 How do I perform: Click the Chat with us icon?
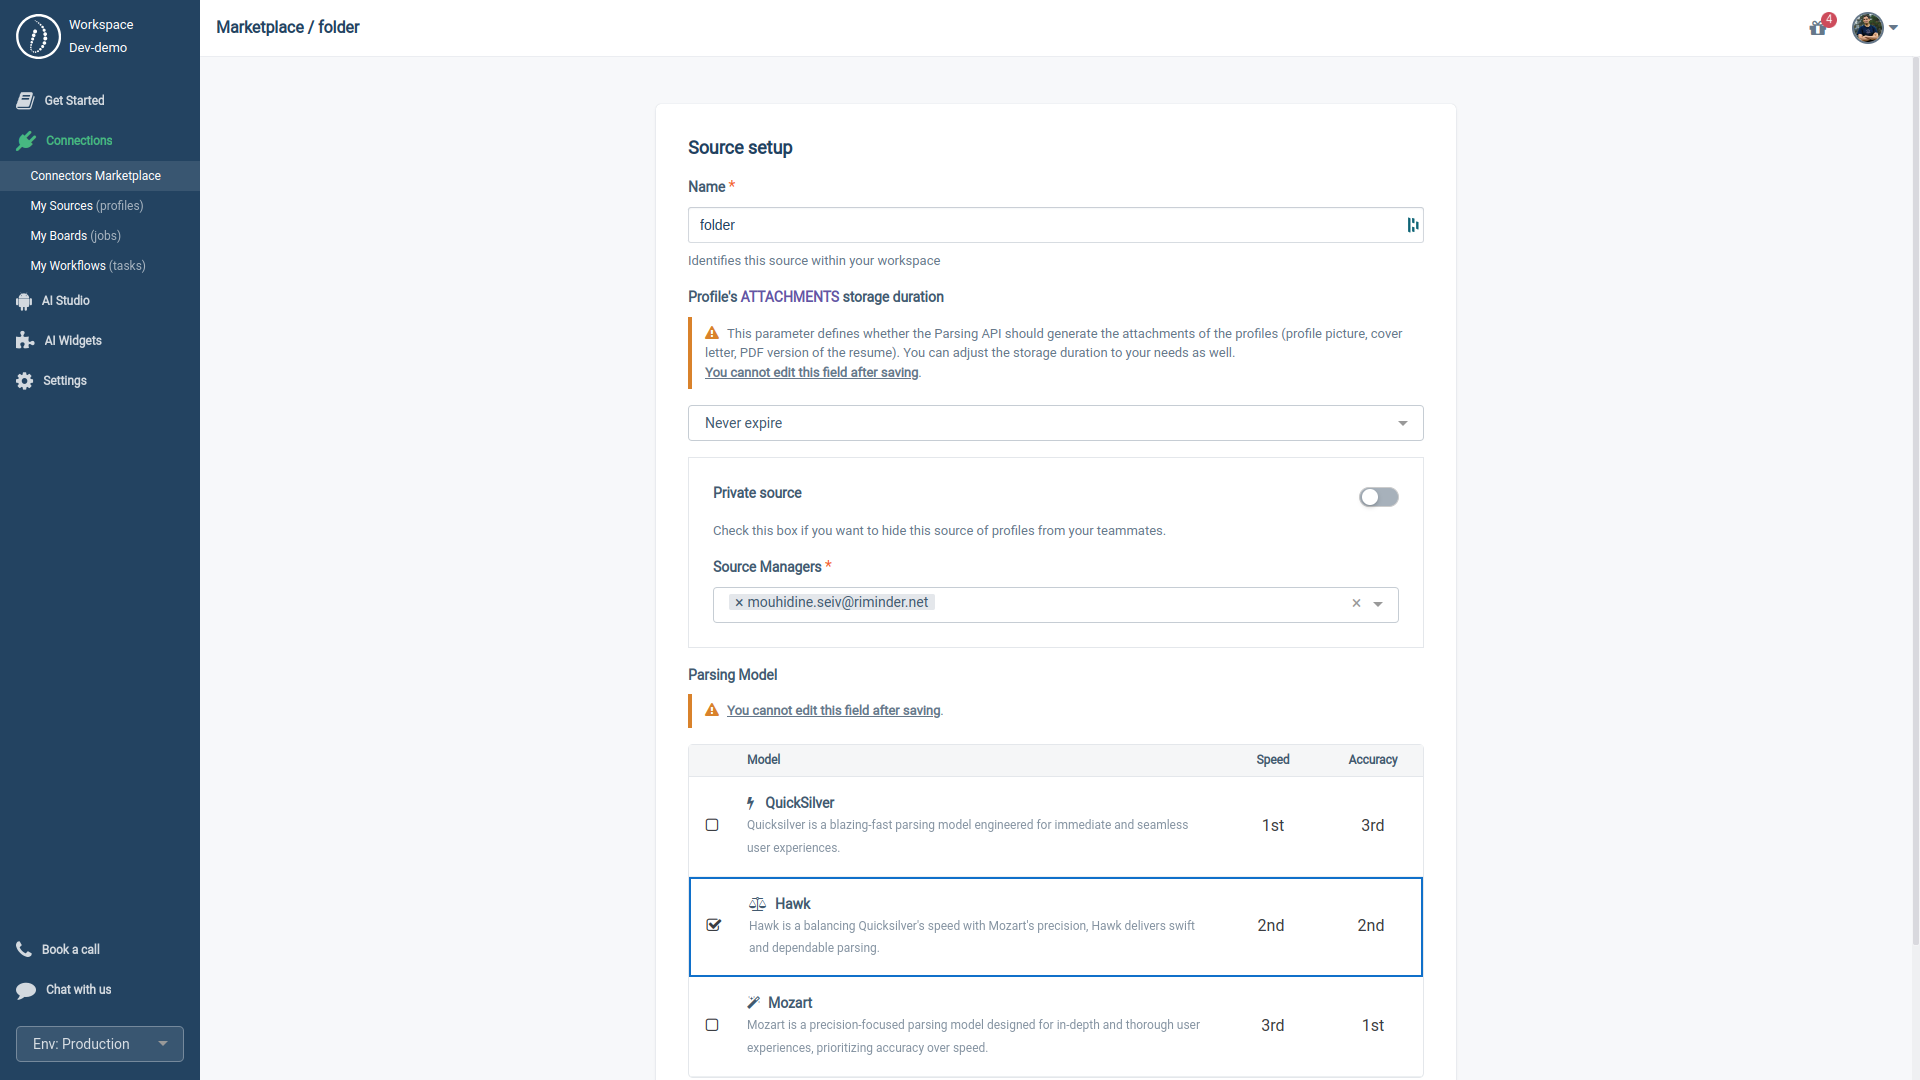tap(24, 989)
